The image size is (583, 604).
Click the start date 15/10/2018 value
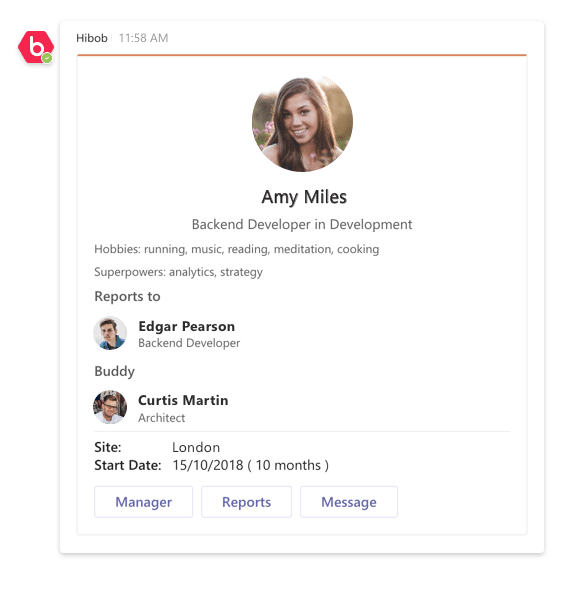click(x=250, y=465)
